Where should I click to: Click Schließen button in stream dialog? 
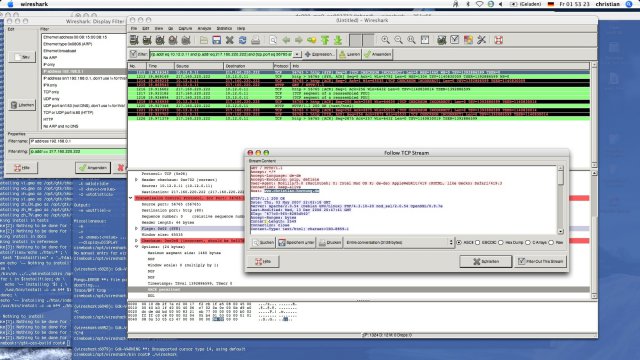(486, 261)
